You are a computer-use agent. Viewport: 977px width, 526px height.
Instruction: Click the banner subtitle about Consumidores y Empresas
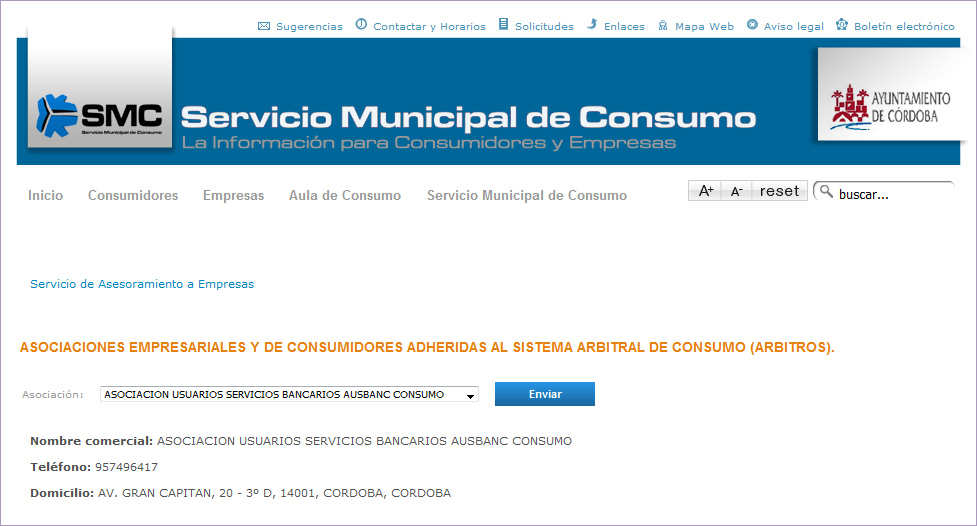coord(429,143)
